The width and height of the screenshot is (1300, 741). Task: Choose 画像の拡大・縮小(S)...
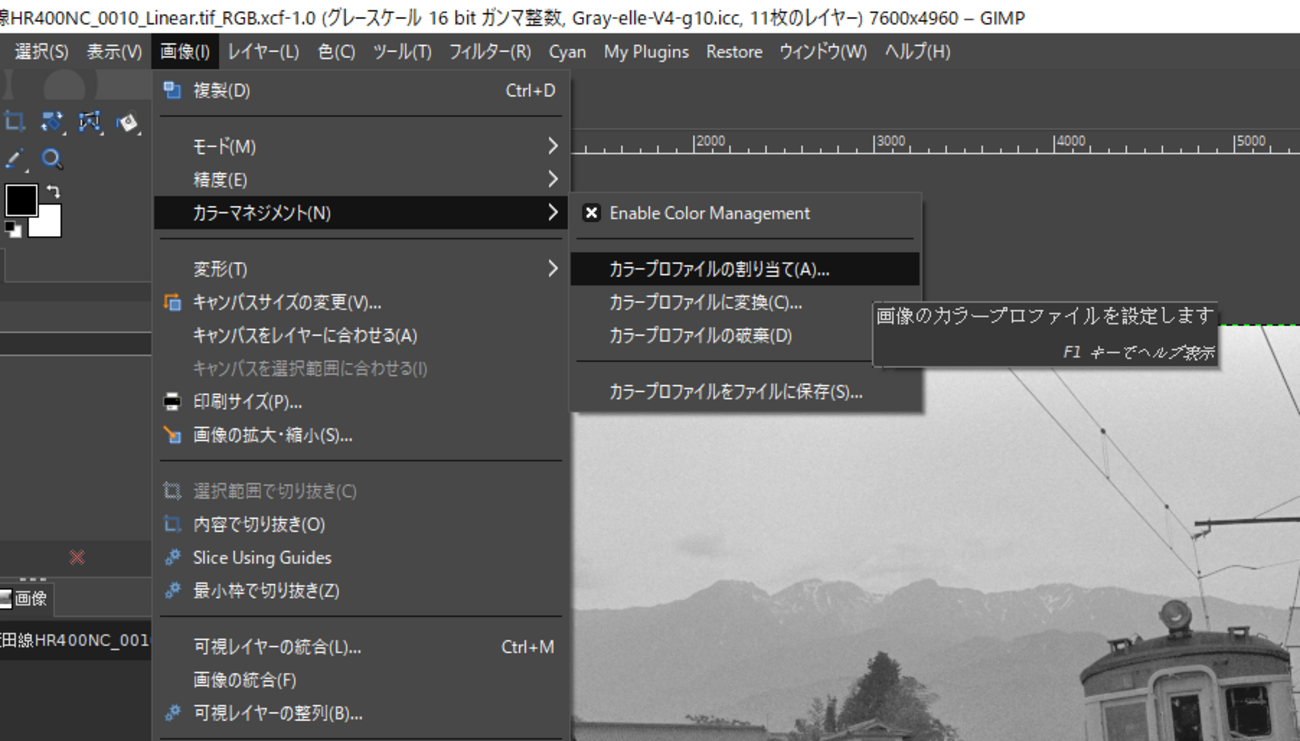360,435
